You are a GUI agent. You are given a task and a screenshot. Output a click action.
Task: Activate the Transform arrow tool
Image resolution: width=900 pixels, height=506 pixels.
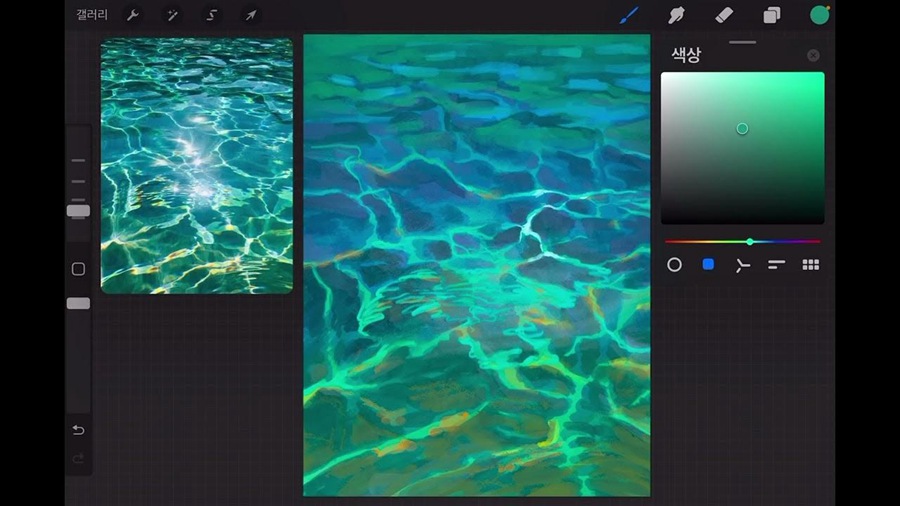pyautogui.click(x=251, y=15)
